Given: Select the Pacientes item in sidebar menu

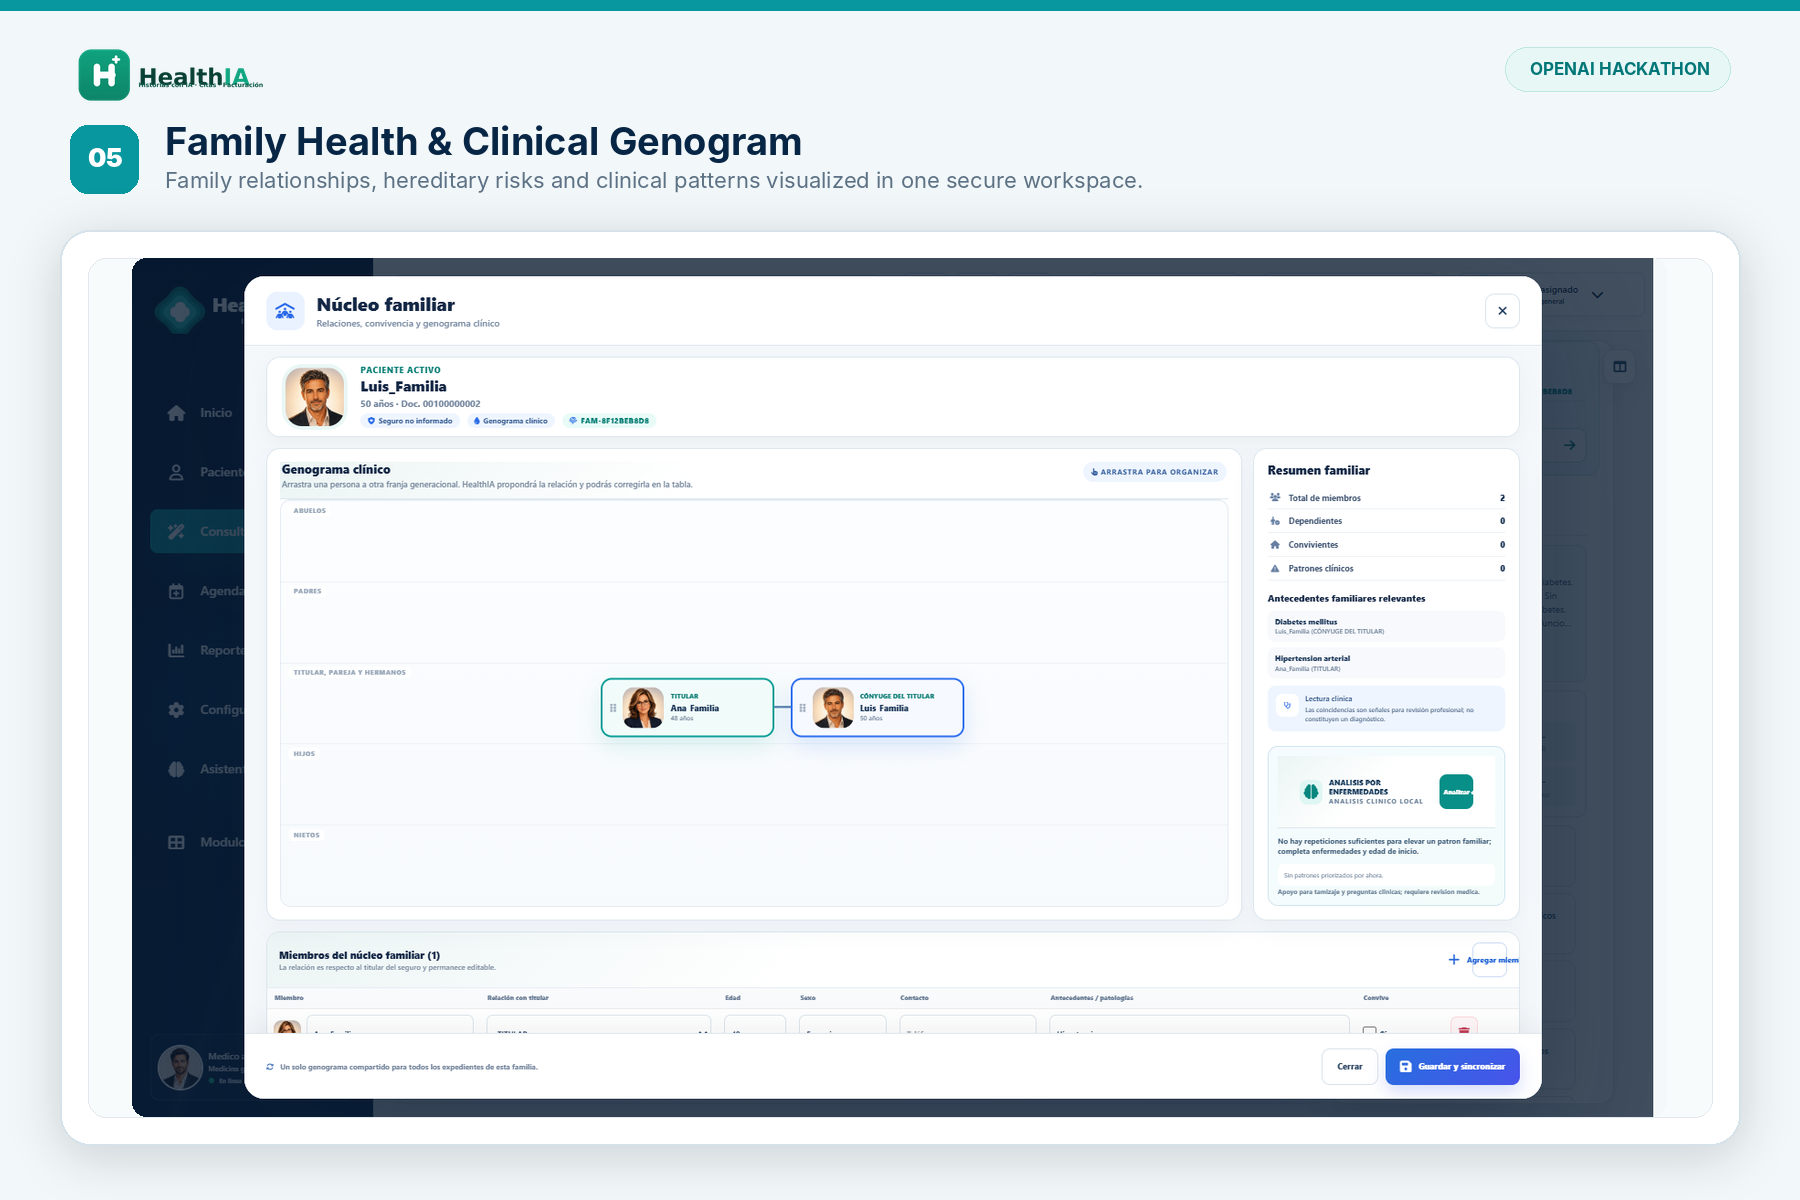Looking at the screenshot, I should (x=198, y=472).
